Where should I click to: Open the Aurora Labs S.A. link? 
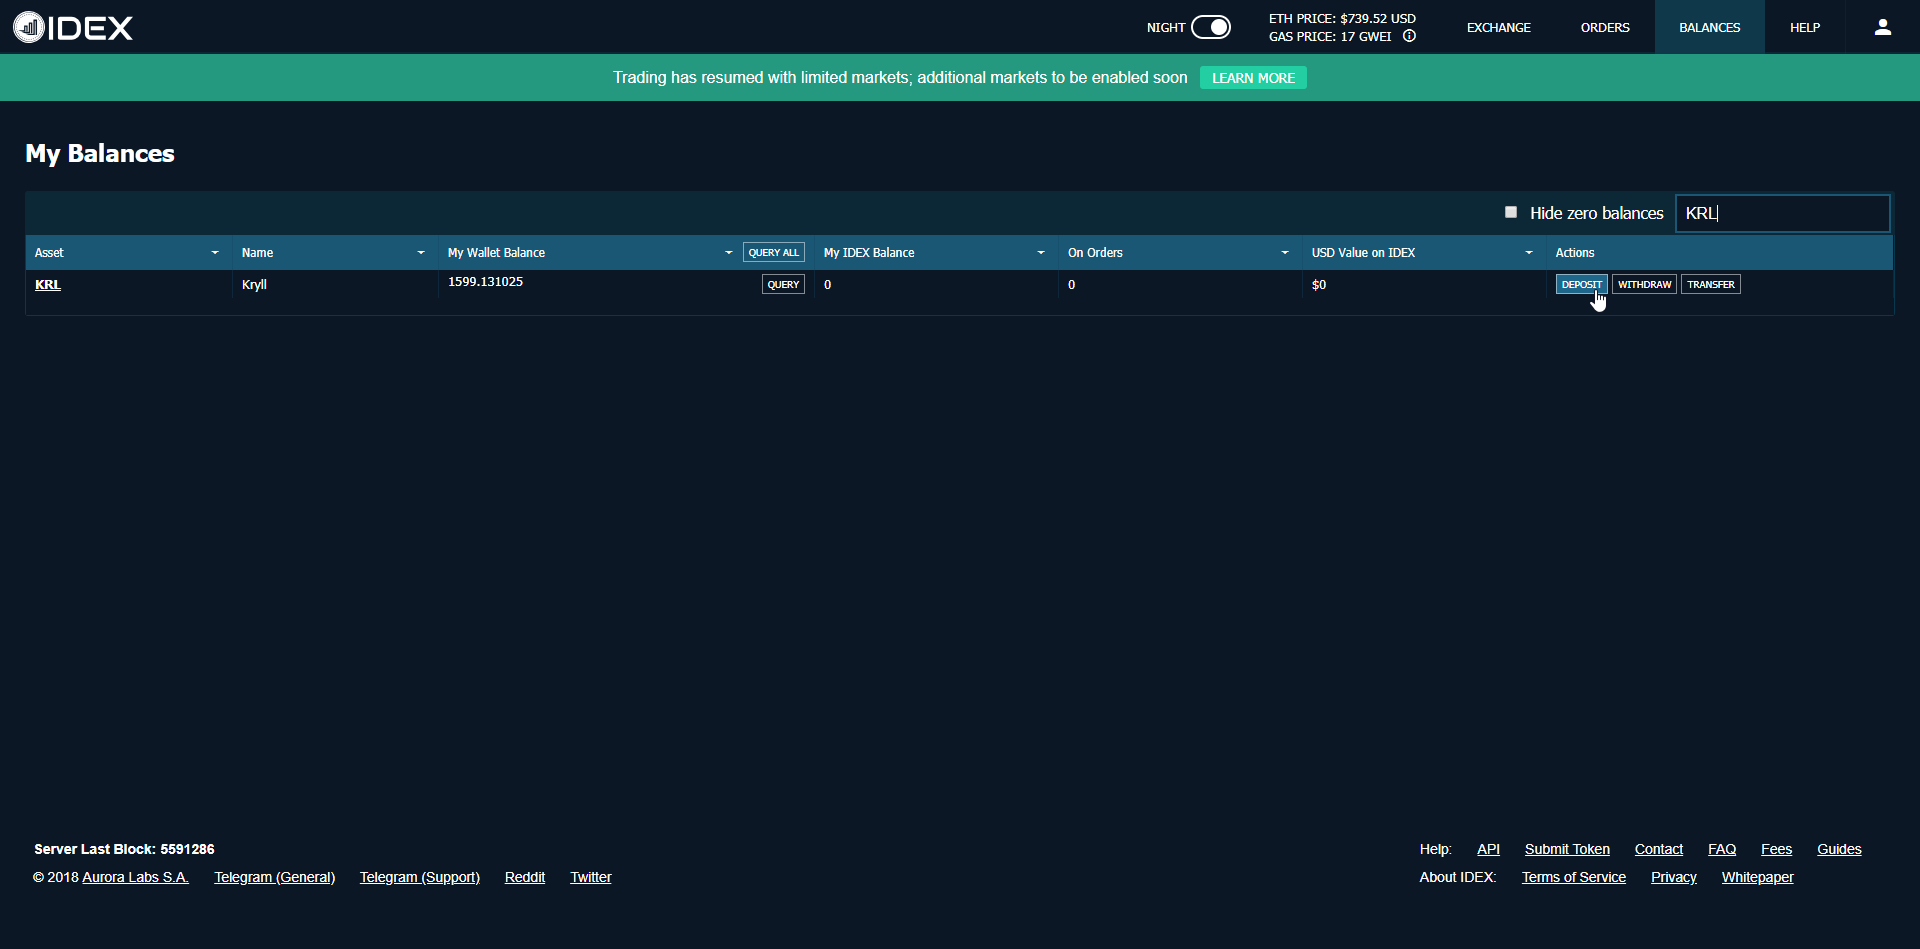click(x=135, y=877)
